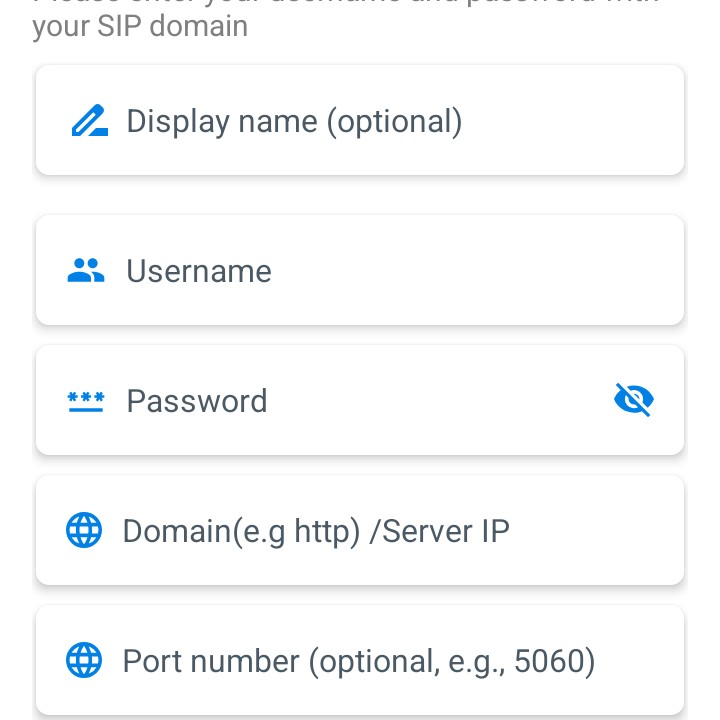Tap the two-person icon next to Username
Screen dimensions: 720x720
pos(86,270)
